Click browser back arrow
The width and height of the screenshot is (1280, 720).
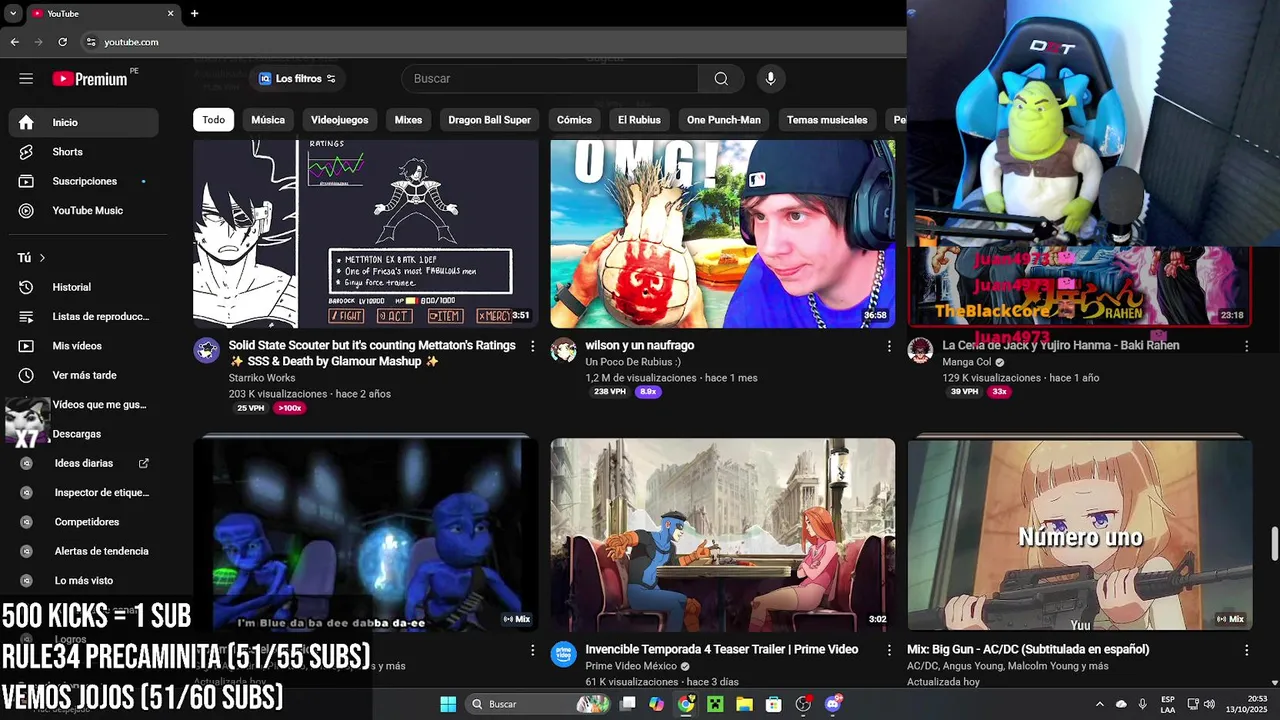click(x=14, y=42)
